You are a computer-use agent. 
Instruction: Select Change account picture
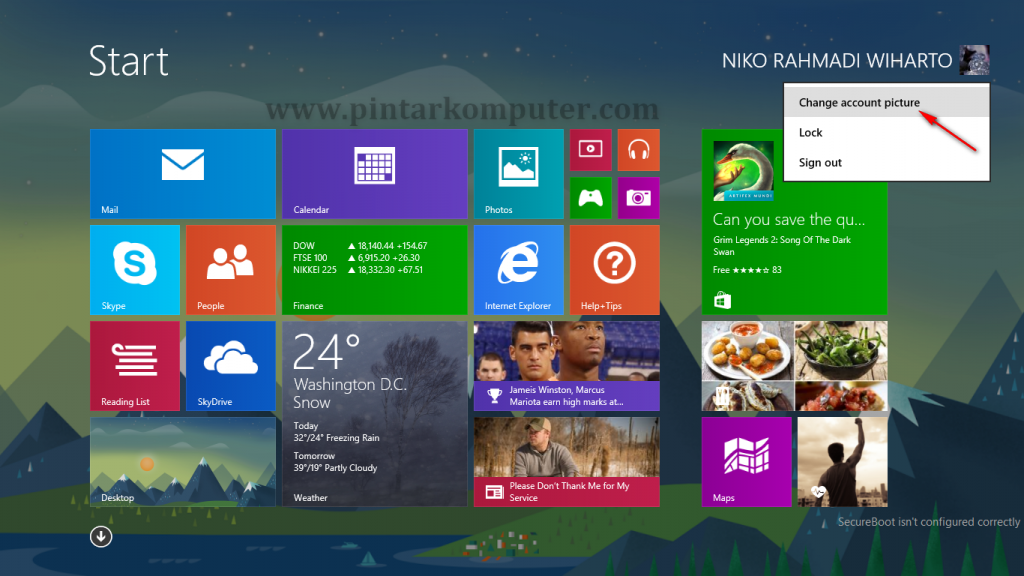(x=886, y=103)
